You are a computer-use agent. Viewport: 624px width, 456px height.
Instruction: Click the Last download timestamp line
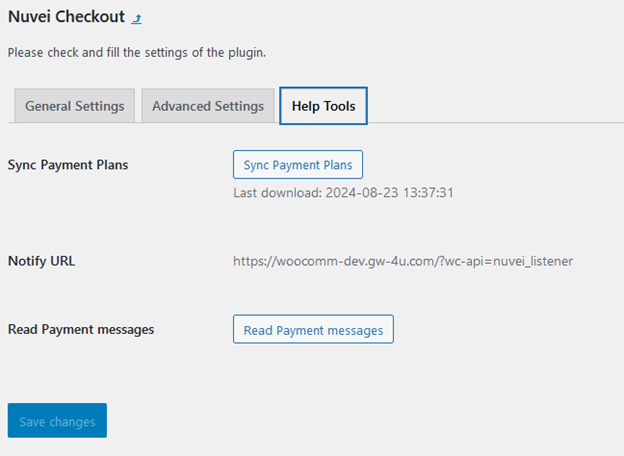tap(343, 192)
